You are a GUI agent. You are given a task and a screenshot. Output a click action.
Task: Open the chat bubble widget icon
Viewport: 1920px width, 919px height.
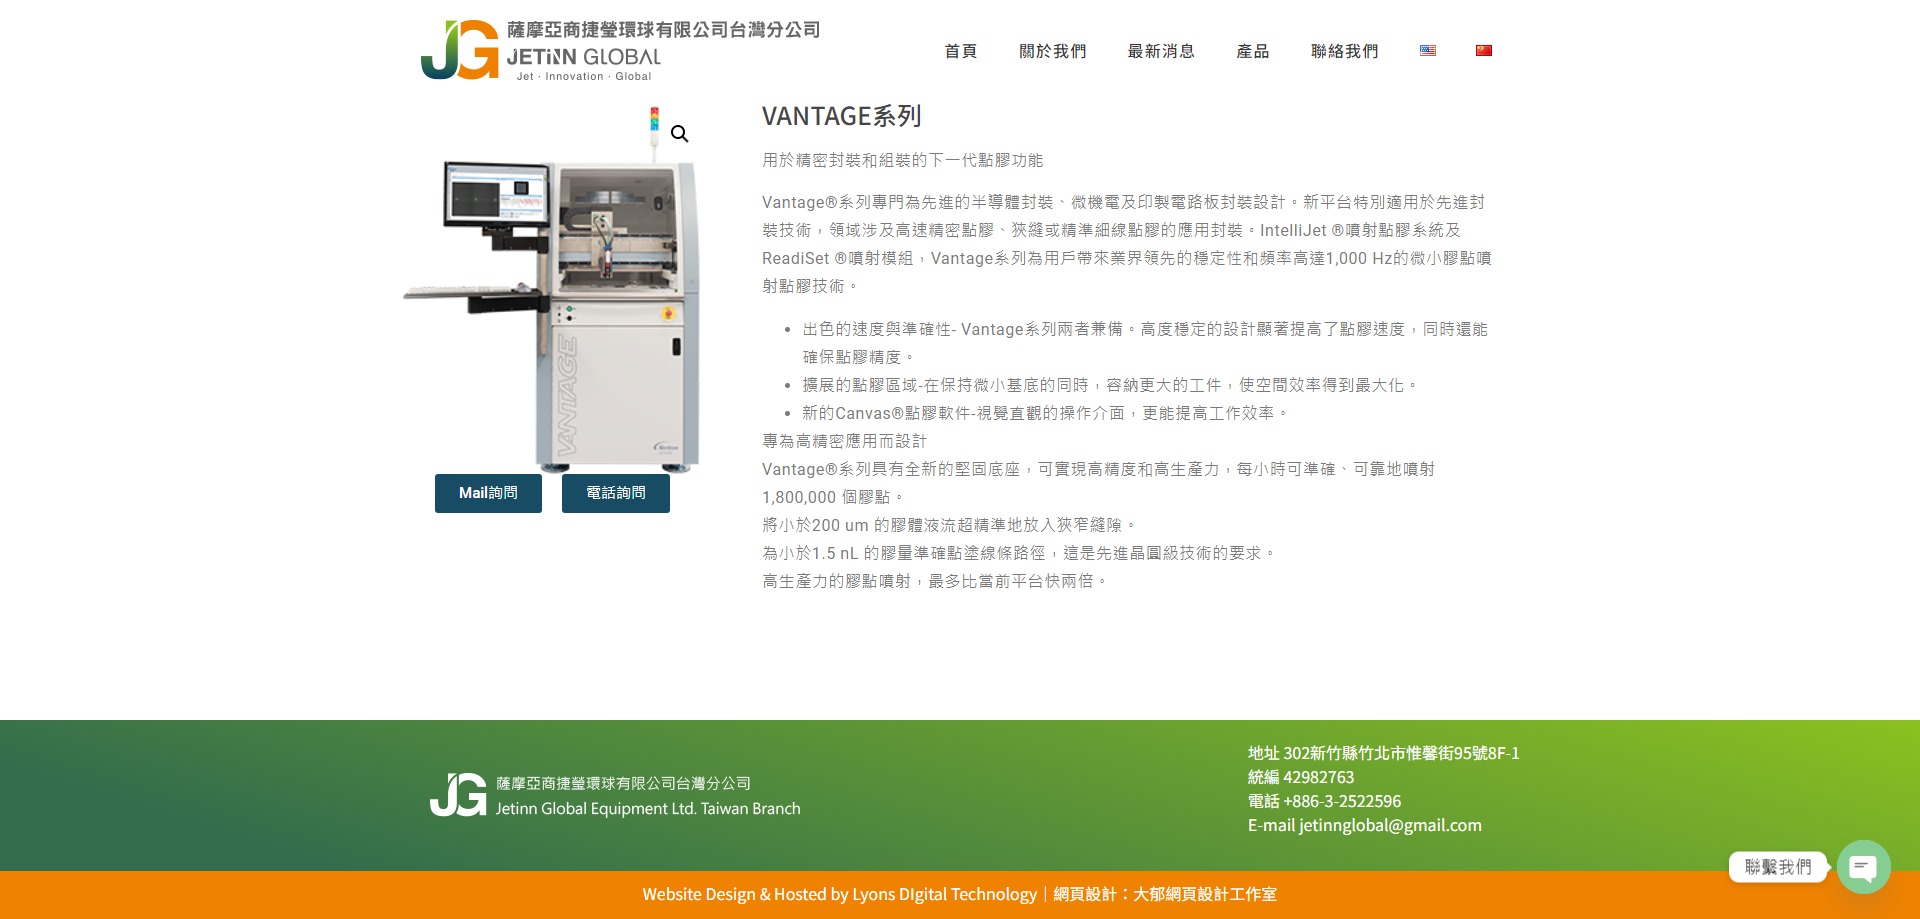pyautogui.click(x=1863, y=867)
